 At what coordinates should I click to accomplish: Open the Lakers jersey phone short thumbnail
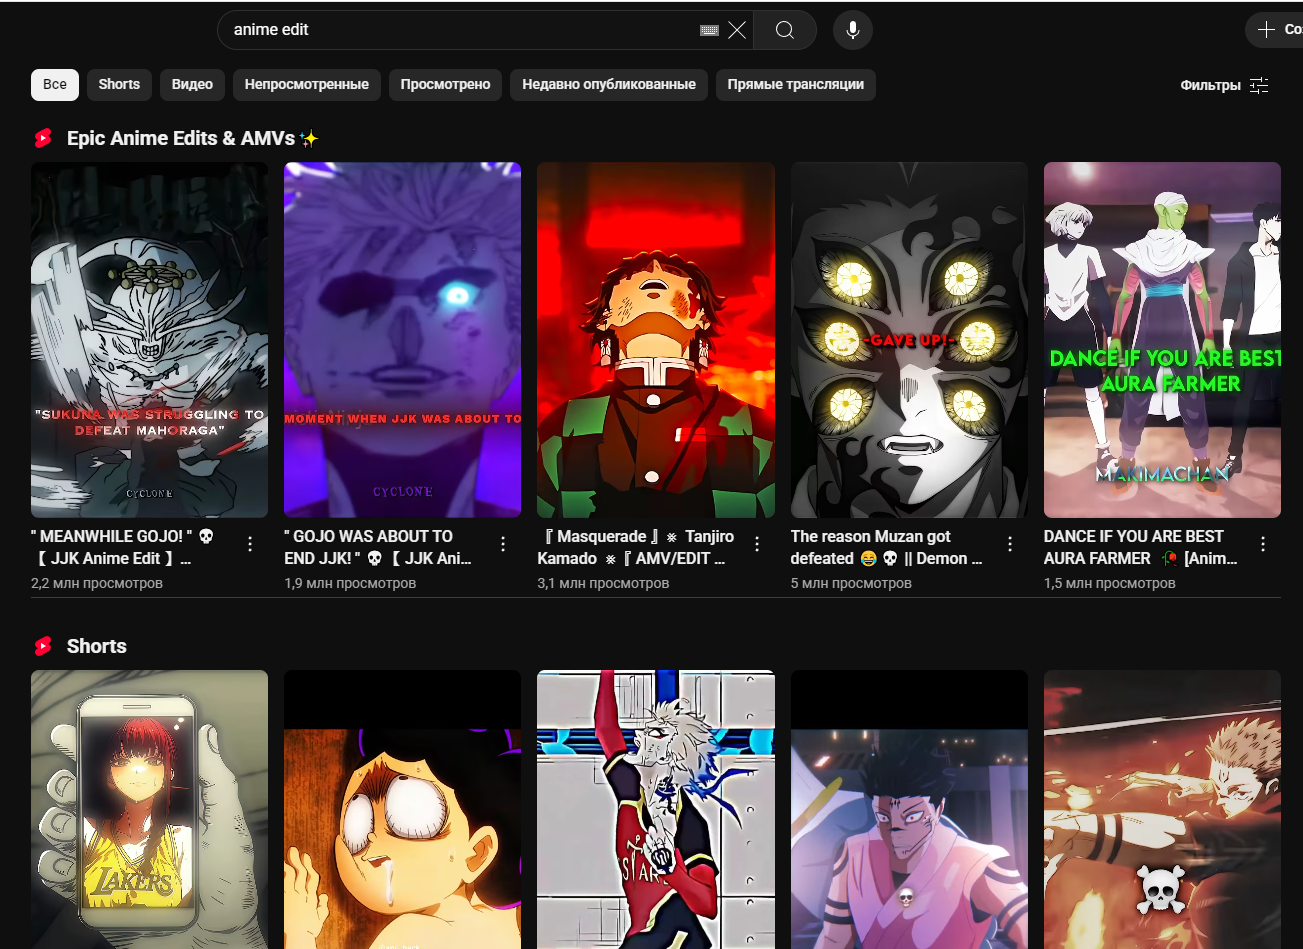(x=149, y=809)
